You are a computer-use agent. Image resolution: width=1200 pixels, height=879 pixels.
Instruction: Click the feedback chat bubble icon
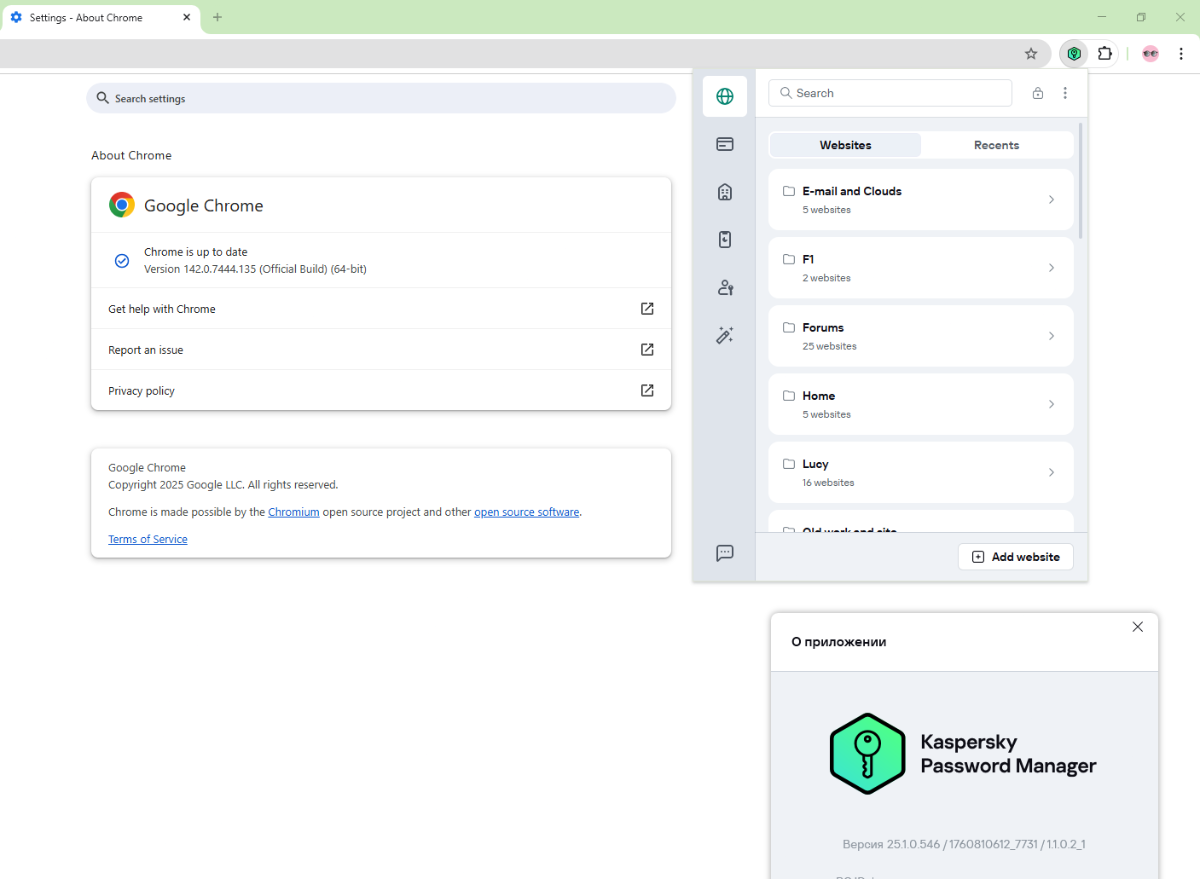pyautogui.click(x=725, y=553)
